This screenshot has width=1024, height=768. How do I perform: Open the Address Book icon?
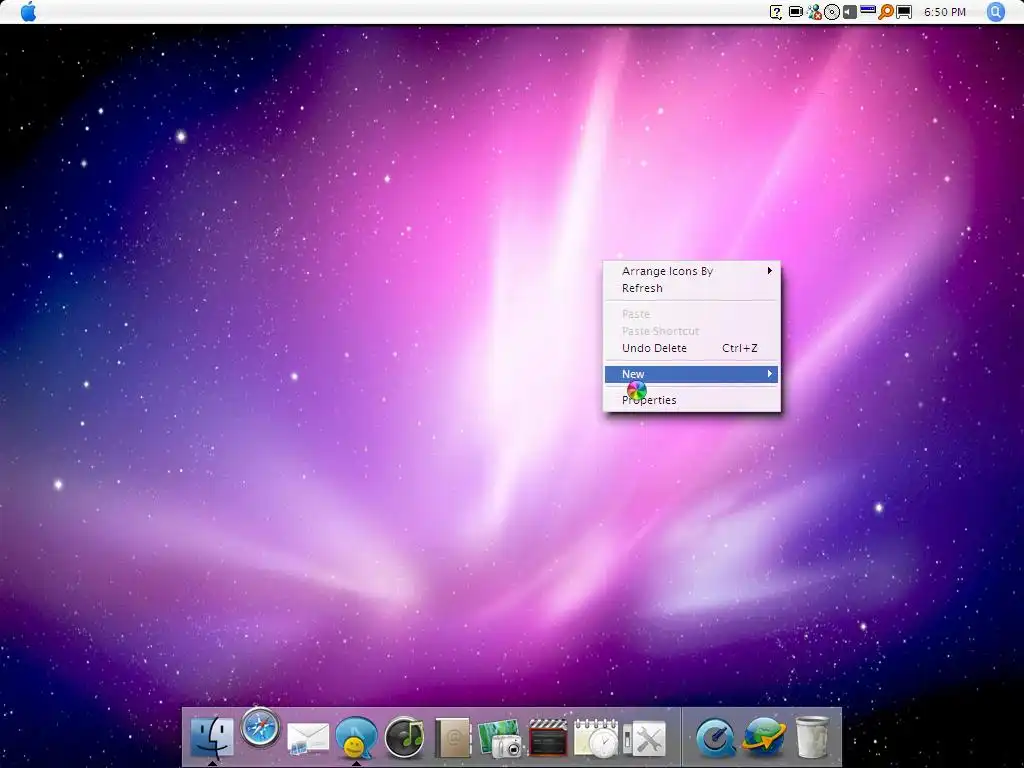click(x=452, y=737)
